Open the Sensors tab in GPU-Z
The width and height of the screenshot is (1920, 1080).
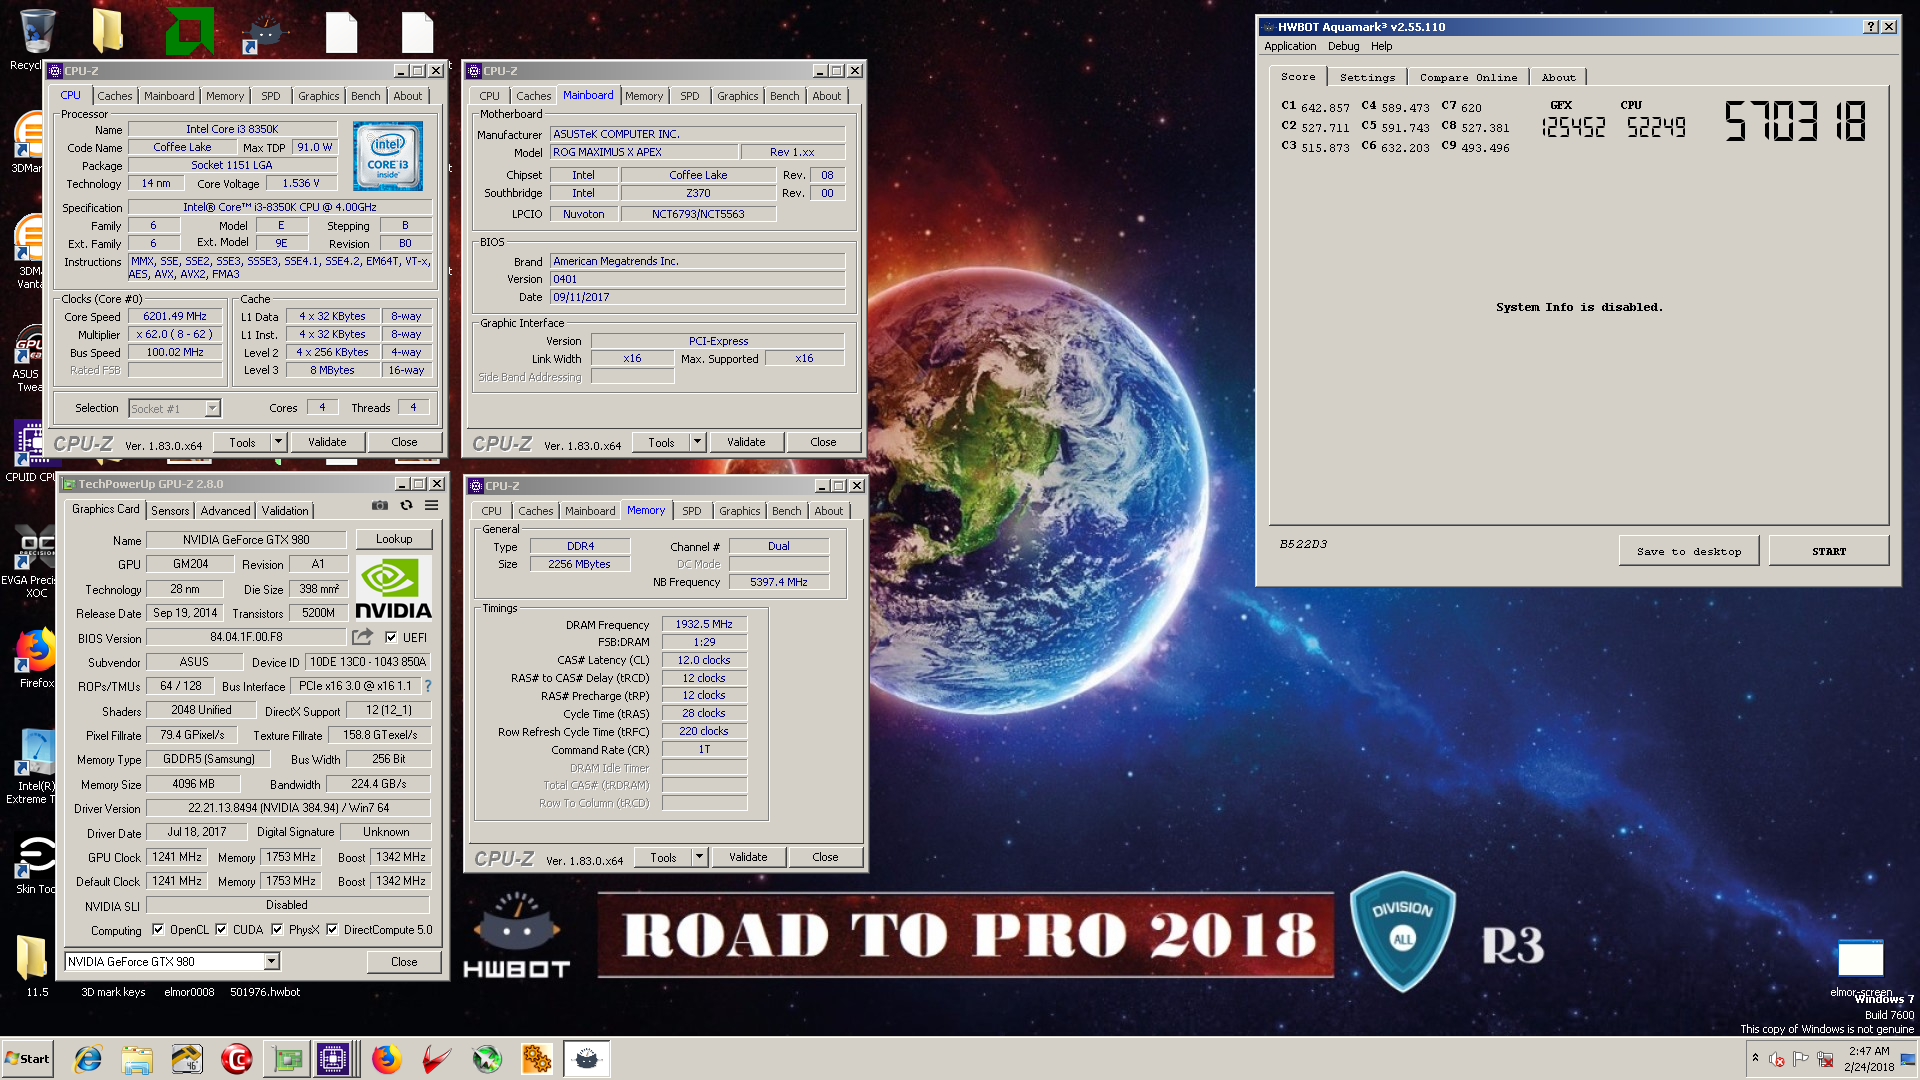coord(170,511)
